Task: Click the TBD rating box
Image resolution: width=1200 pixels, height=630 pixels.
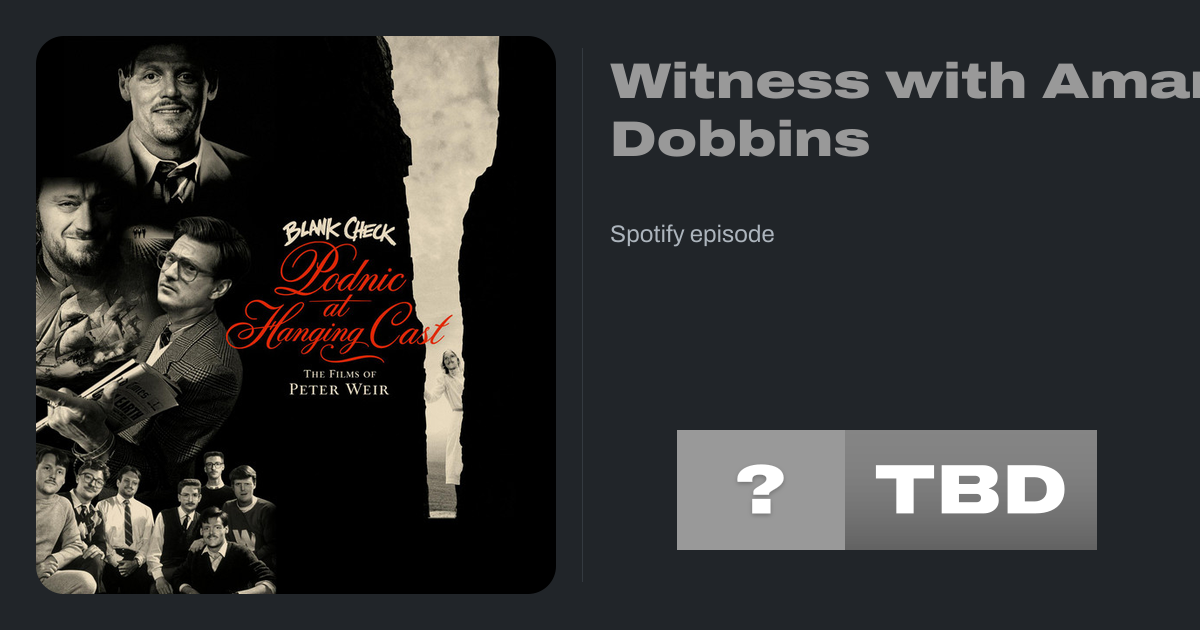Action: click(x=971, y=490)
